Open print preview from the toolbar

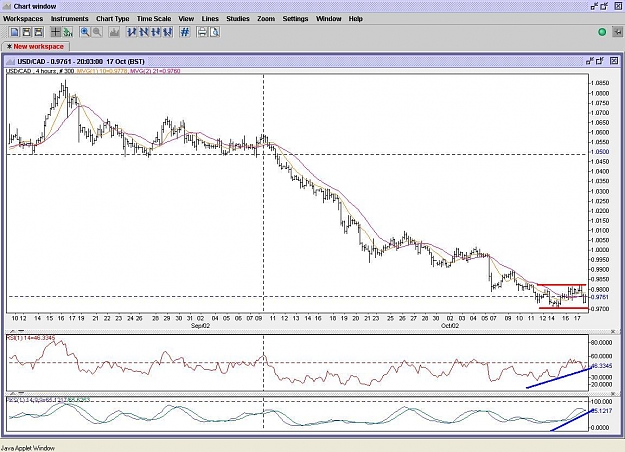[x=214, y=32]
